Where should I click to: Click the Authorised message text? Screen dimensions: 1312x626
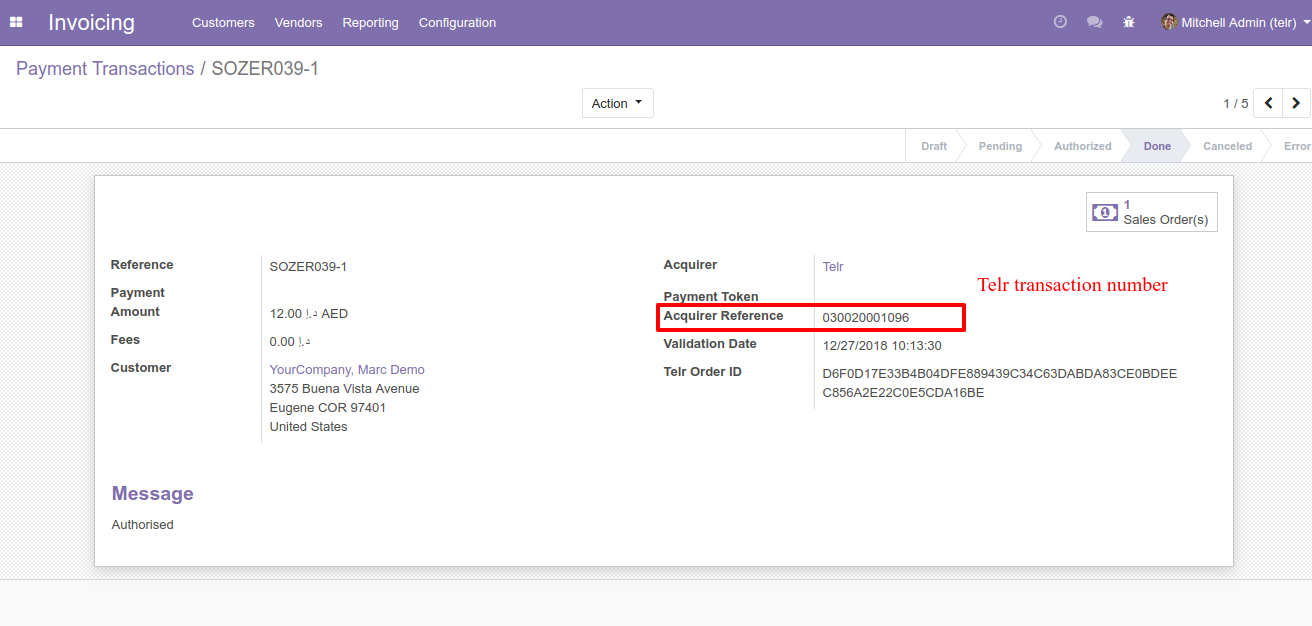pyautogui.click(x=142, y=525)
